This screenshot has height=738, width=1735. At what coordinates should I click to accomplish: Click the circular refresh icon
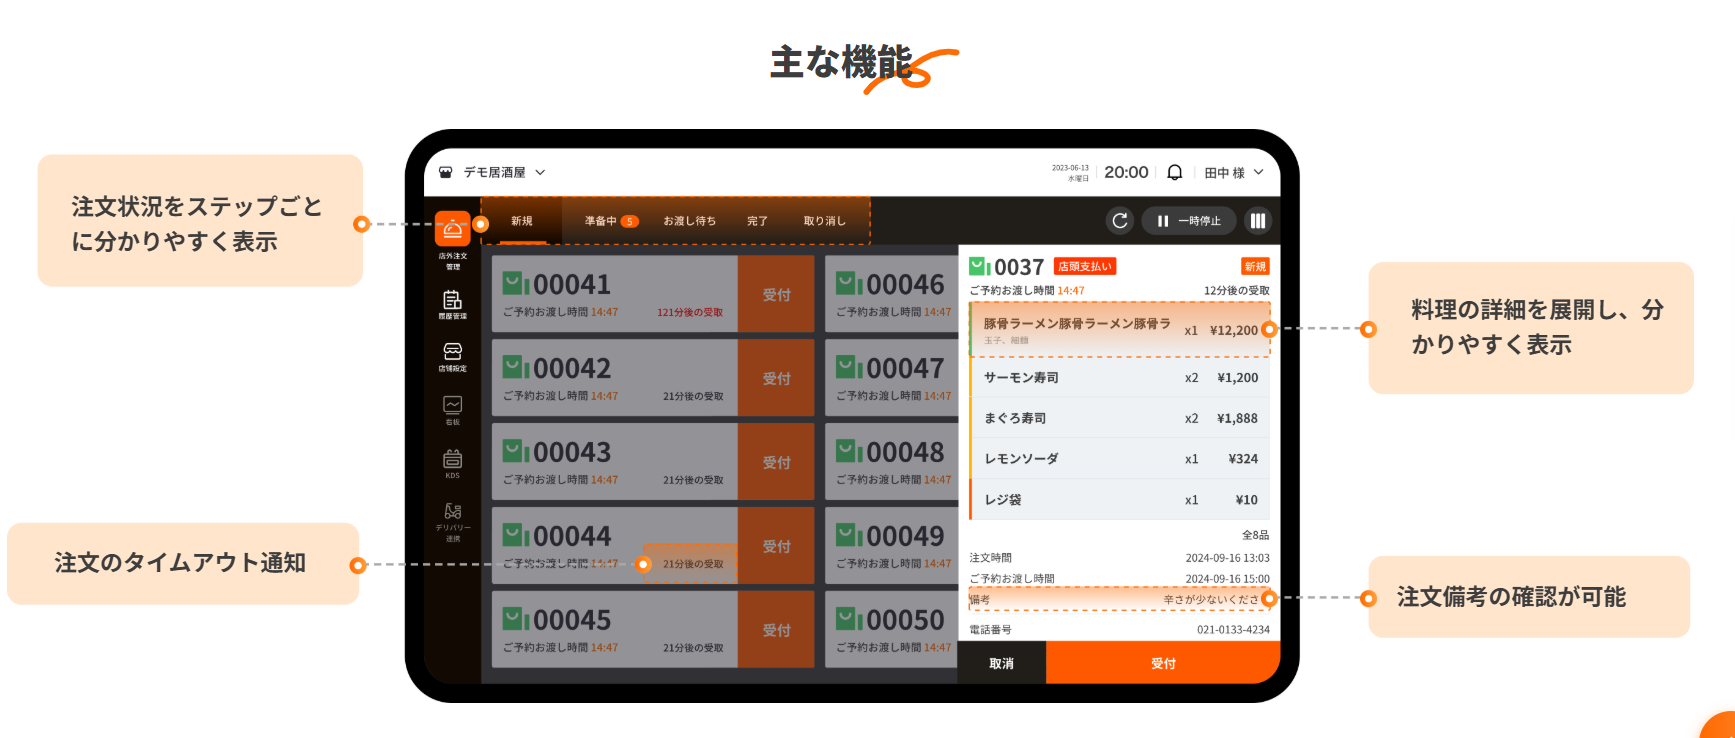pos(1120,221)
